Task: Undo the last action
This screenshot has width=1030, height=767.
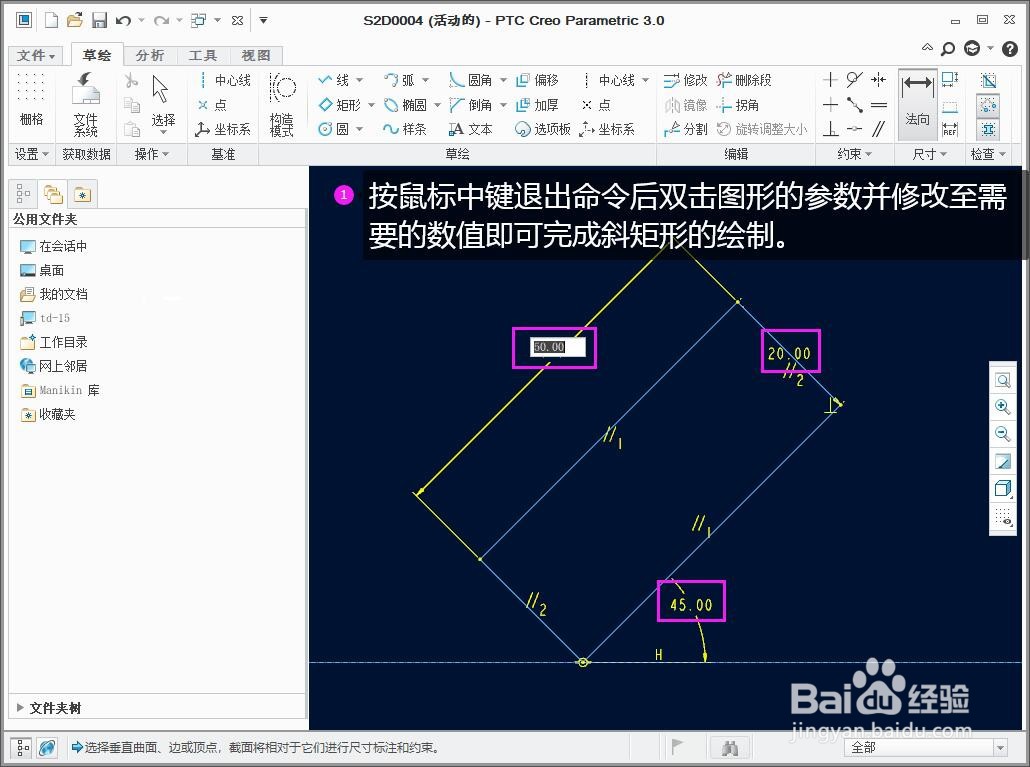Action: 123,20
